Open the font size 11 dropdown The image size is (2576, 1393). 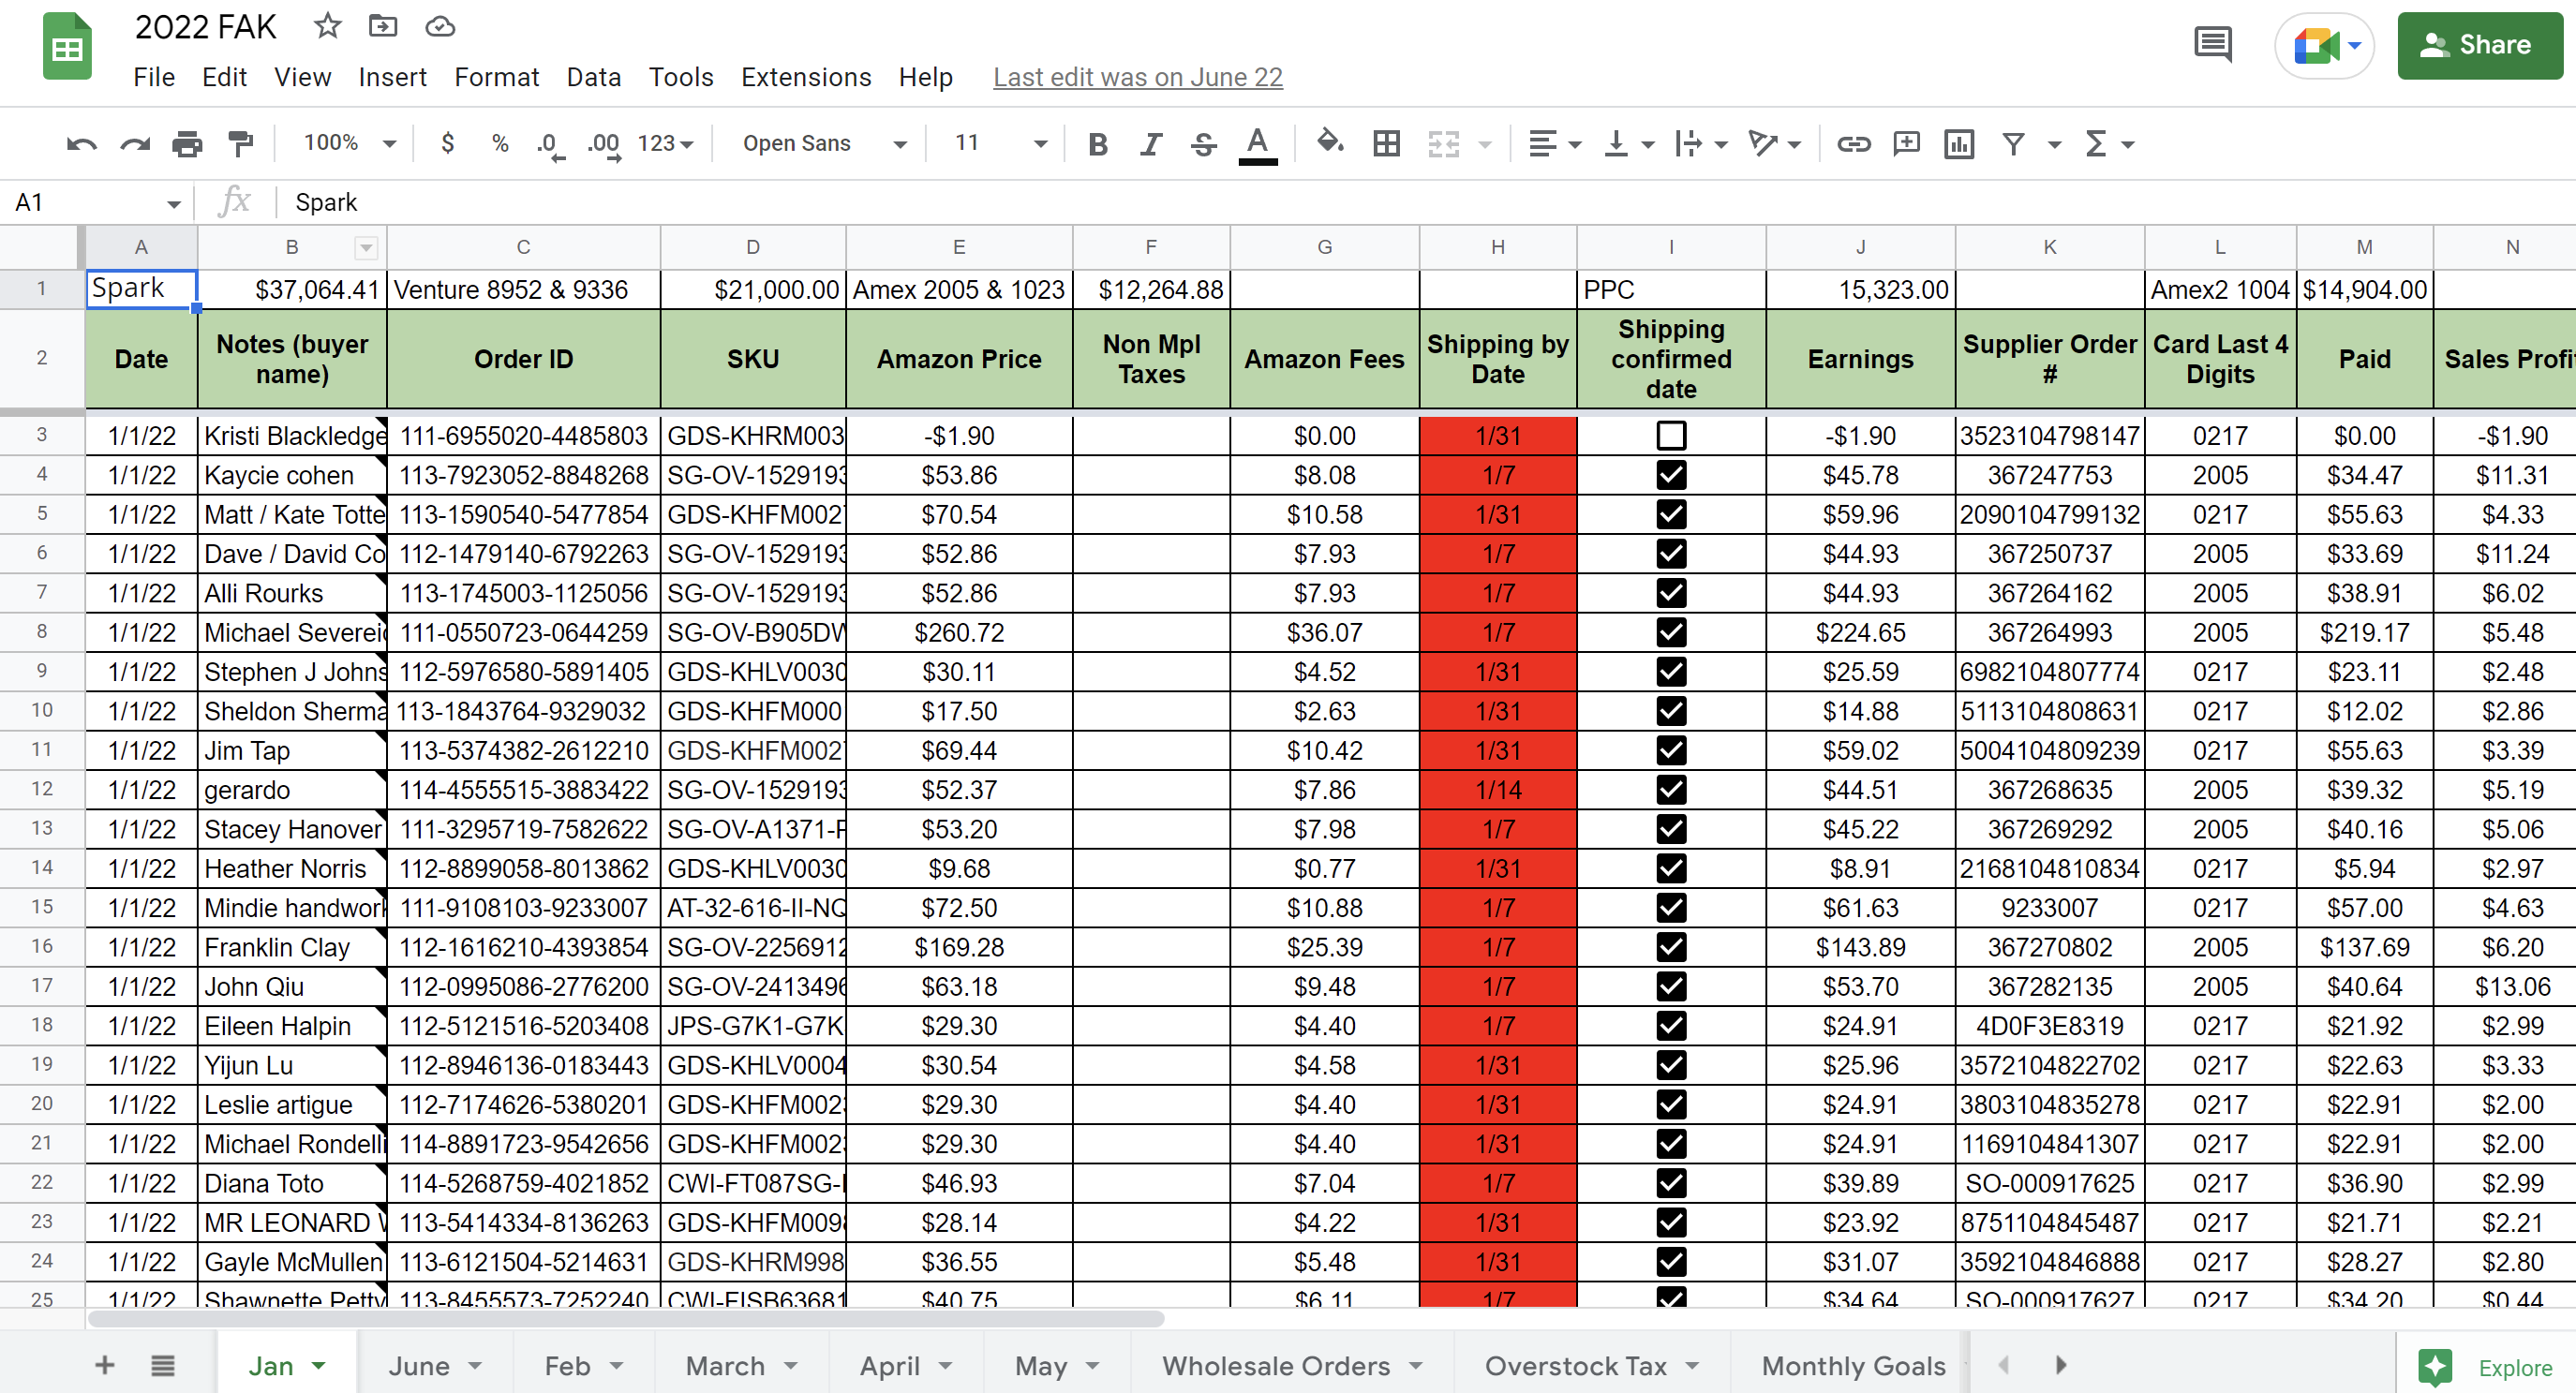pyautogui.click(x=1000, y=143)
